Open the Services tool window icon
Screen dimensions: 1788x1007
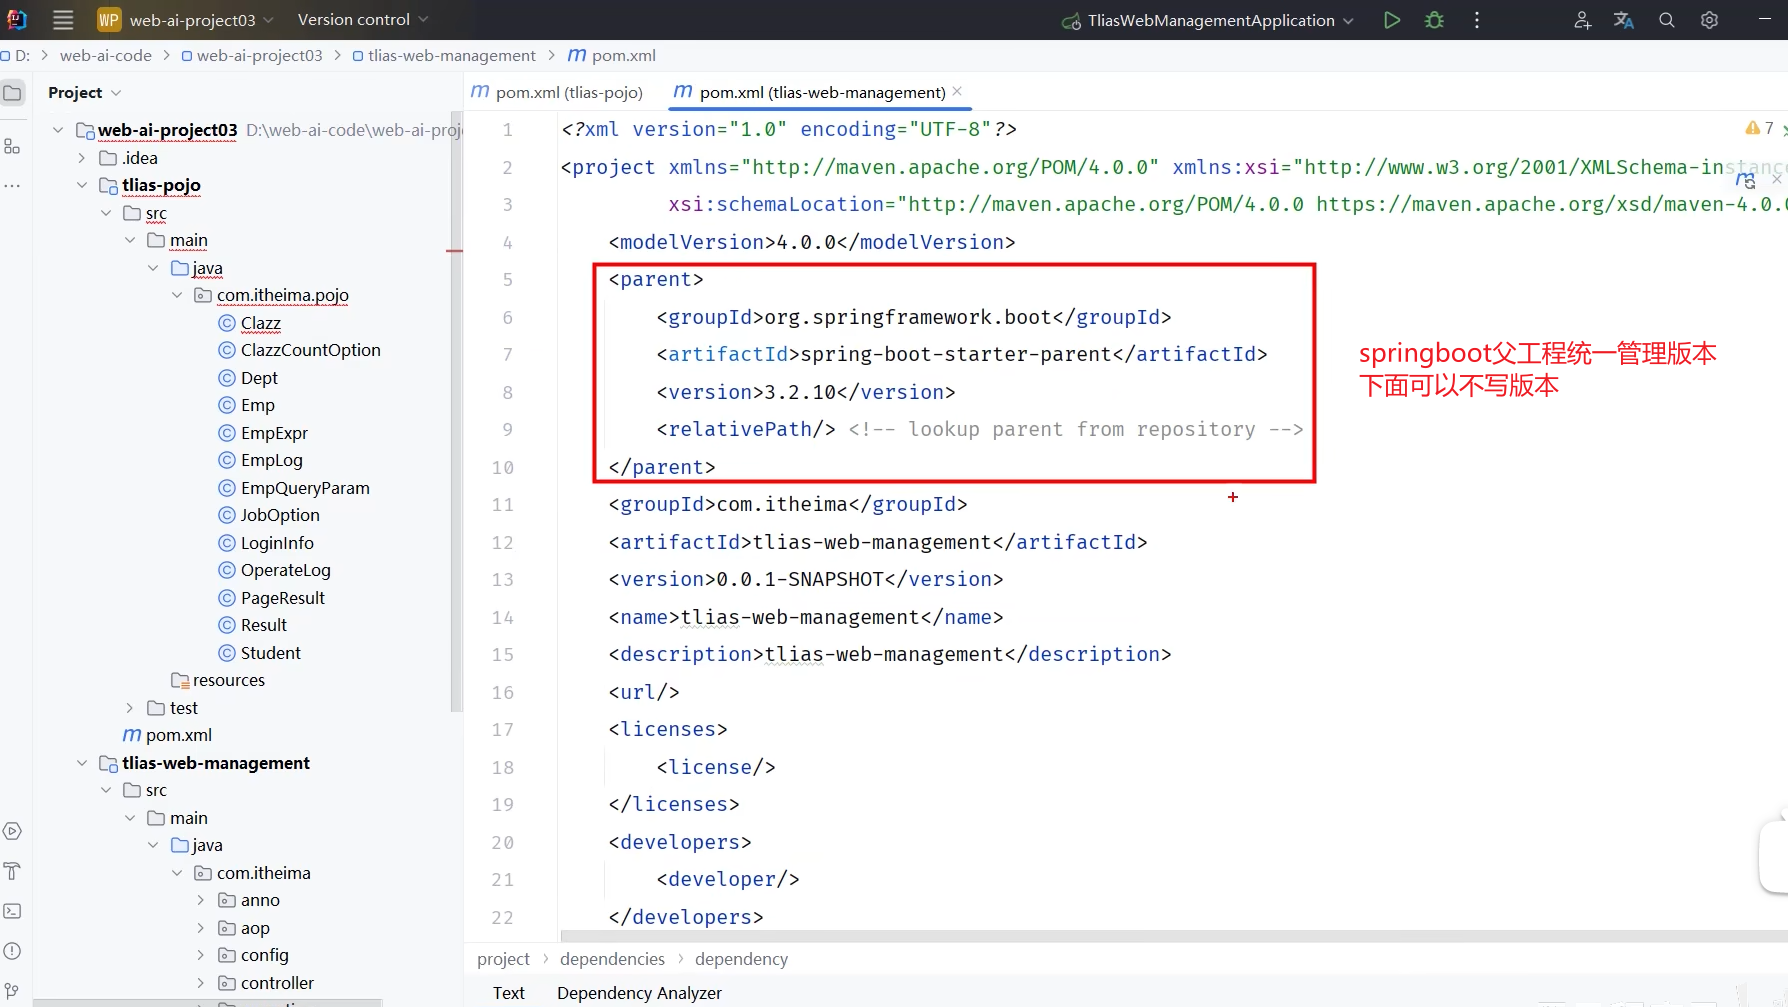pyautogui.click(x=13, y=831)
